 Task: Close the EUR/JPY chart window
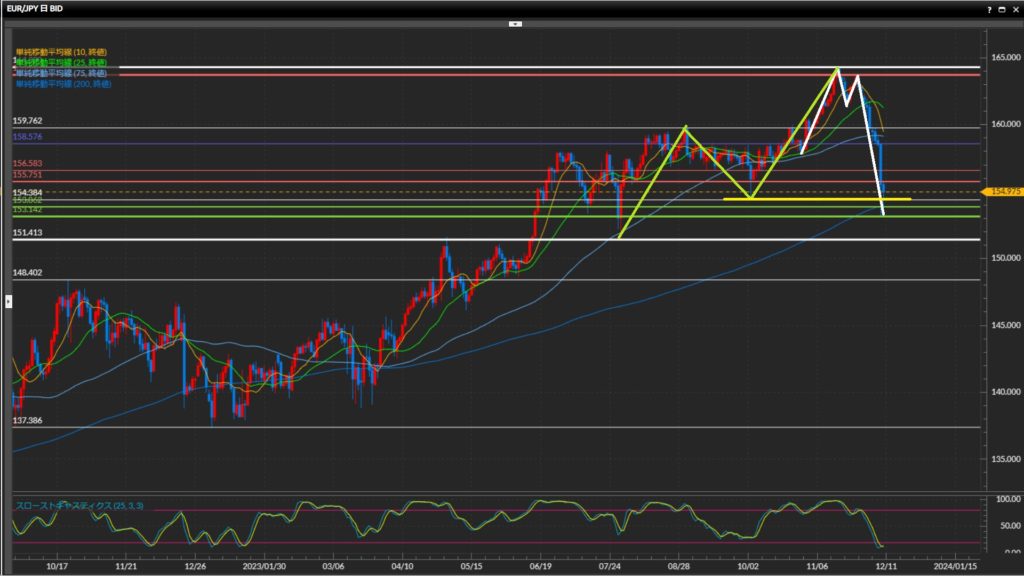tap(1014, 8)
